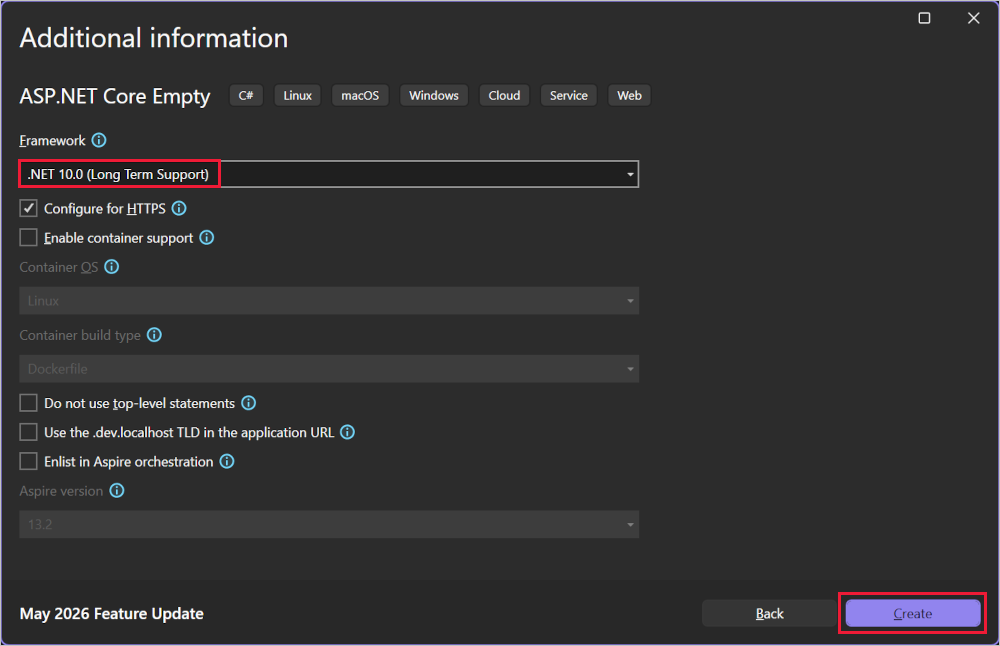Click the Create button
The height and width of the screenshot is (646, 1000).
913,613
